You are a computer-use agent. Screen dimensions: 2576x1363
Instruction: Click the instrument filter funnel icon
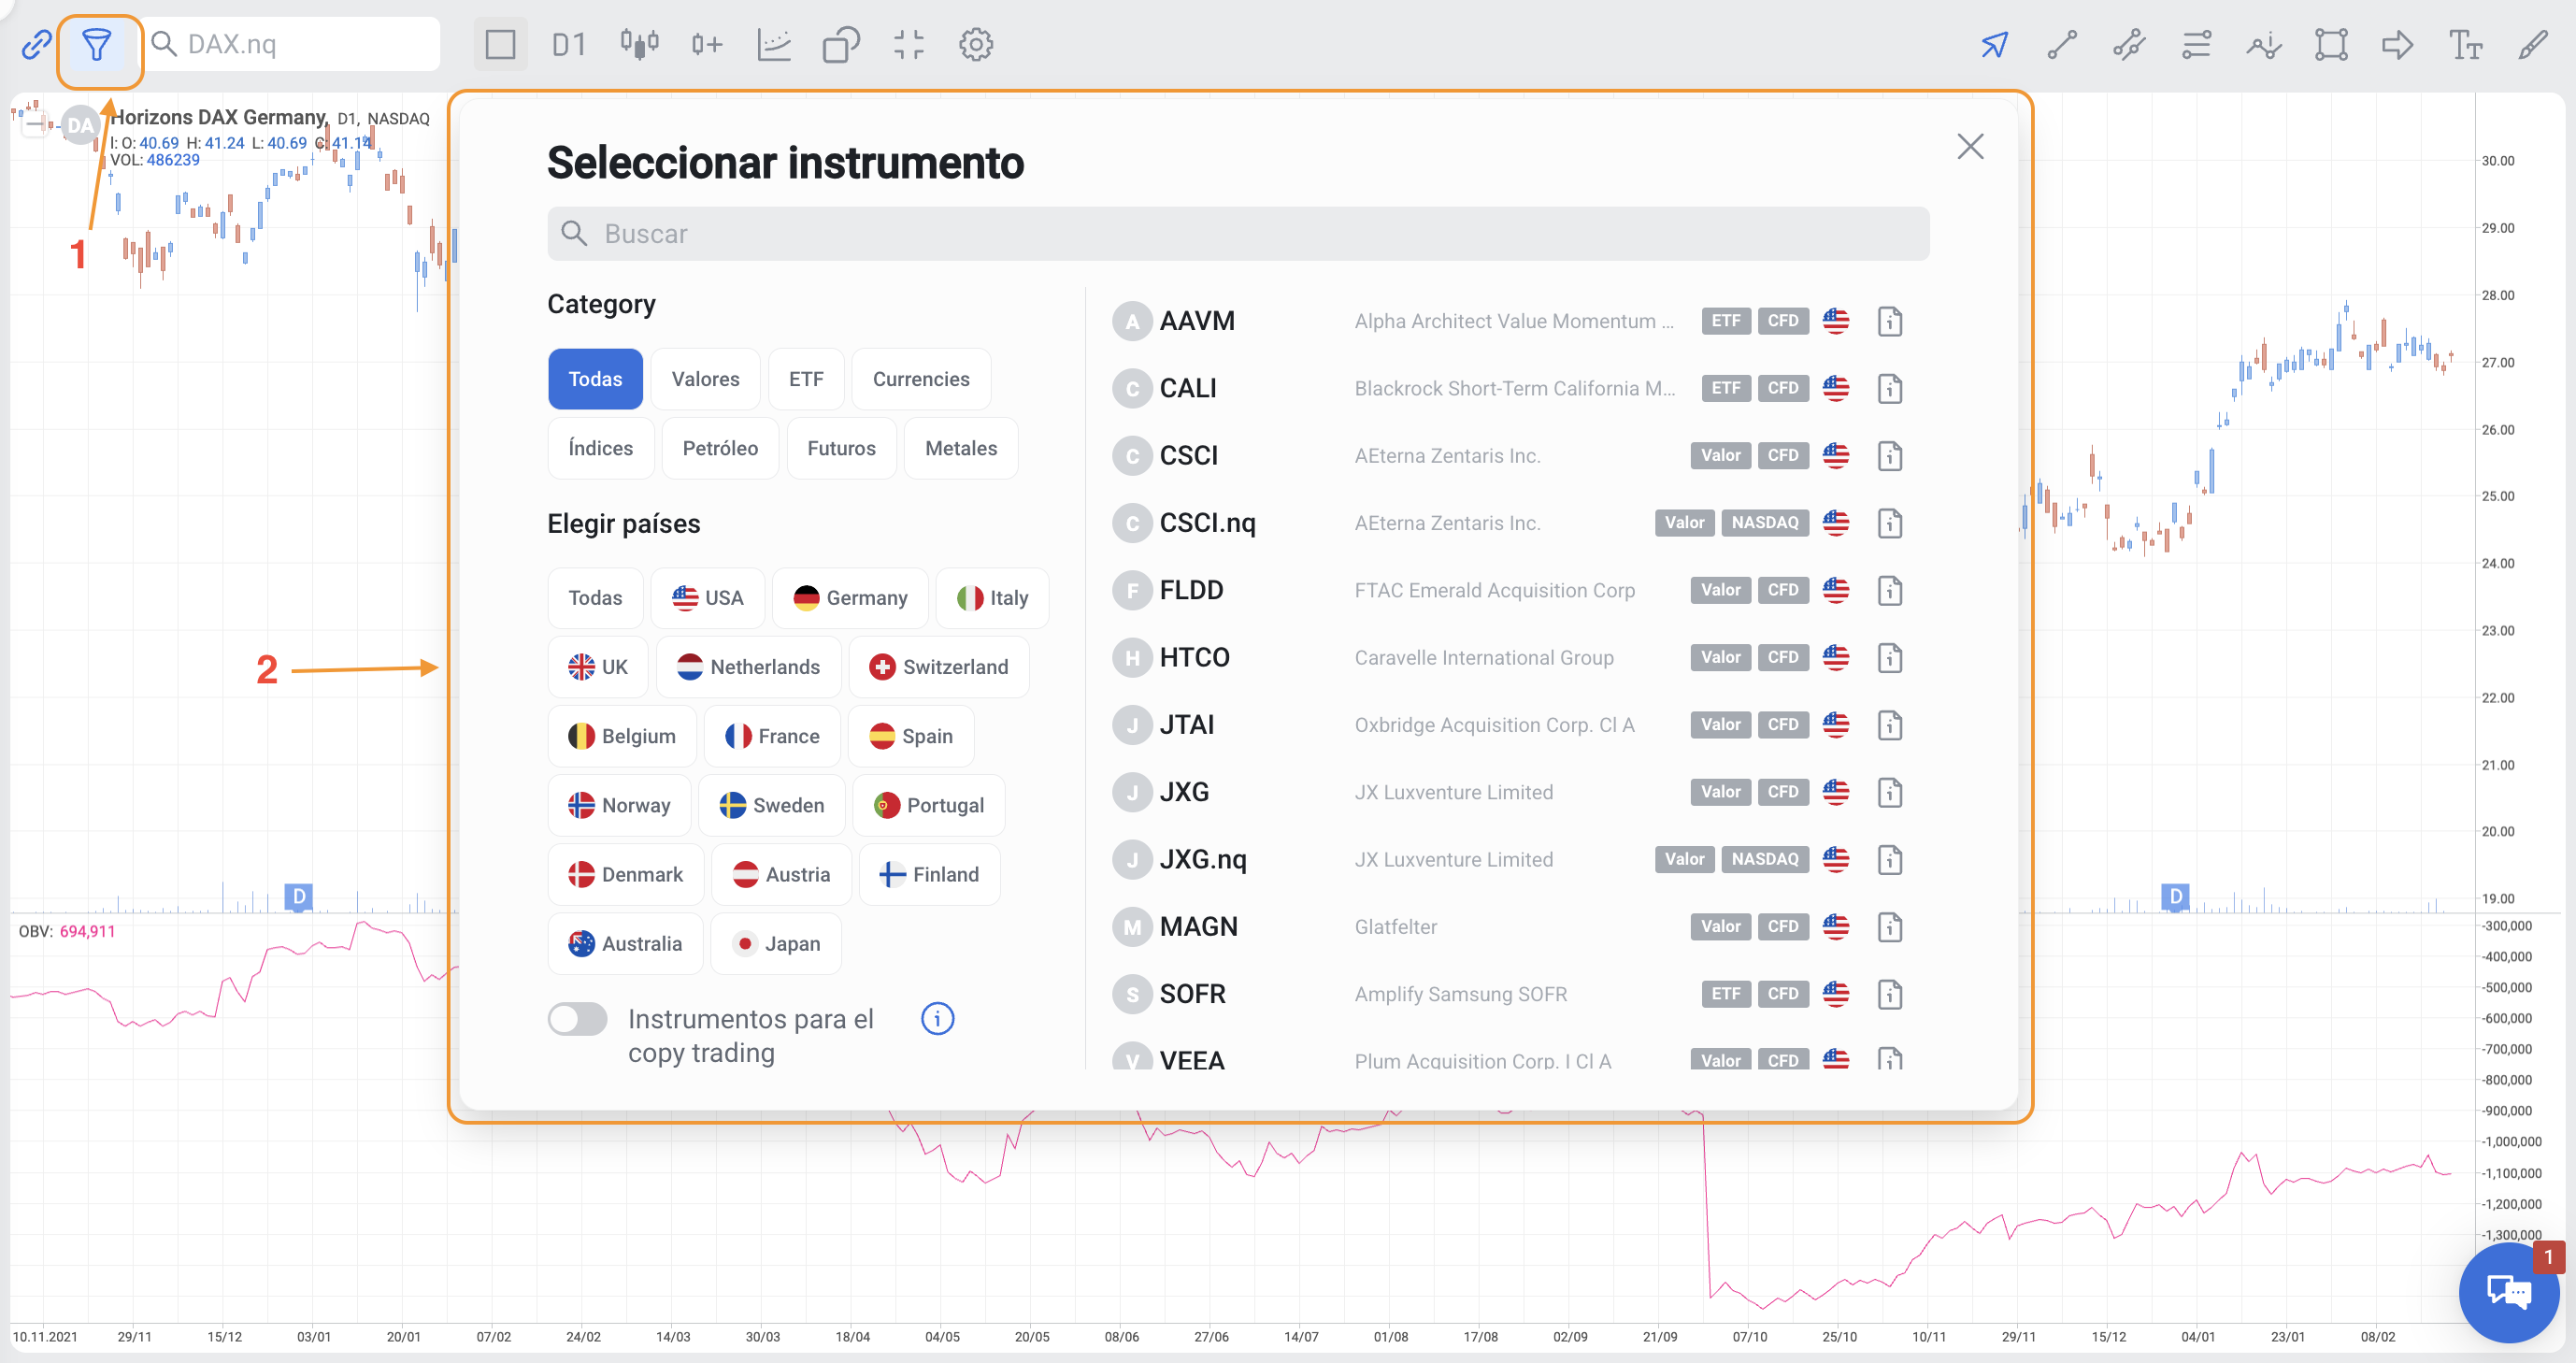pos(97,45)
